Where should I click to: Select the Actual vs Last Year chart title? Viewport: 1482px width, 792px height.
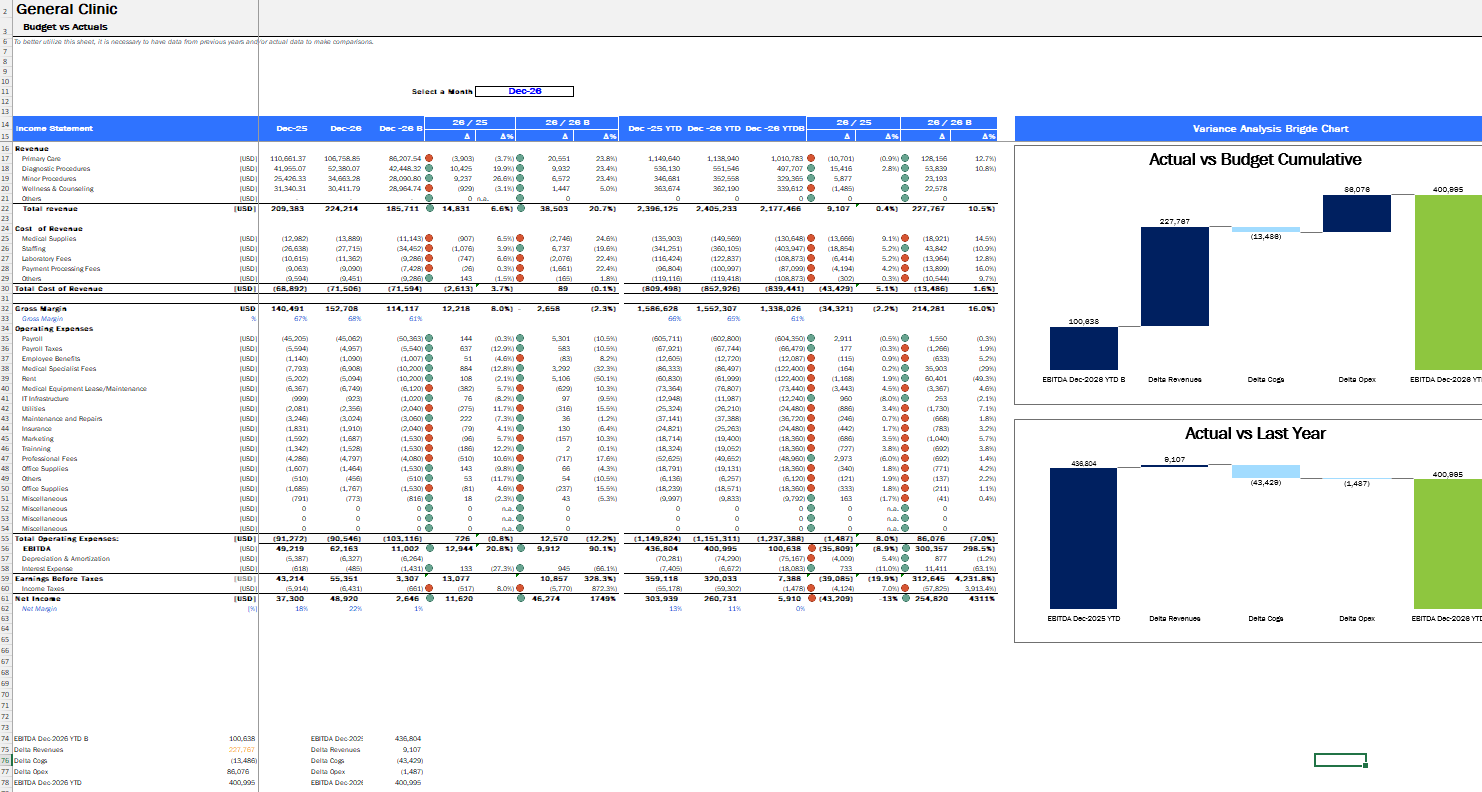point(1254,433)
